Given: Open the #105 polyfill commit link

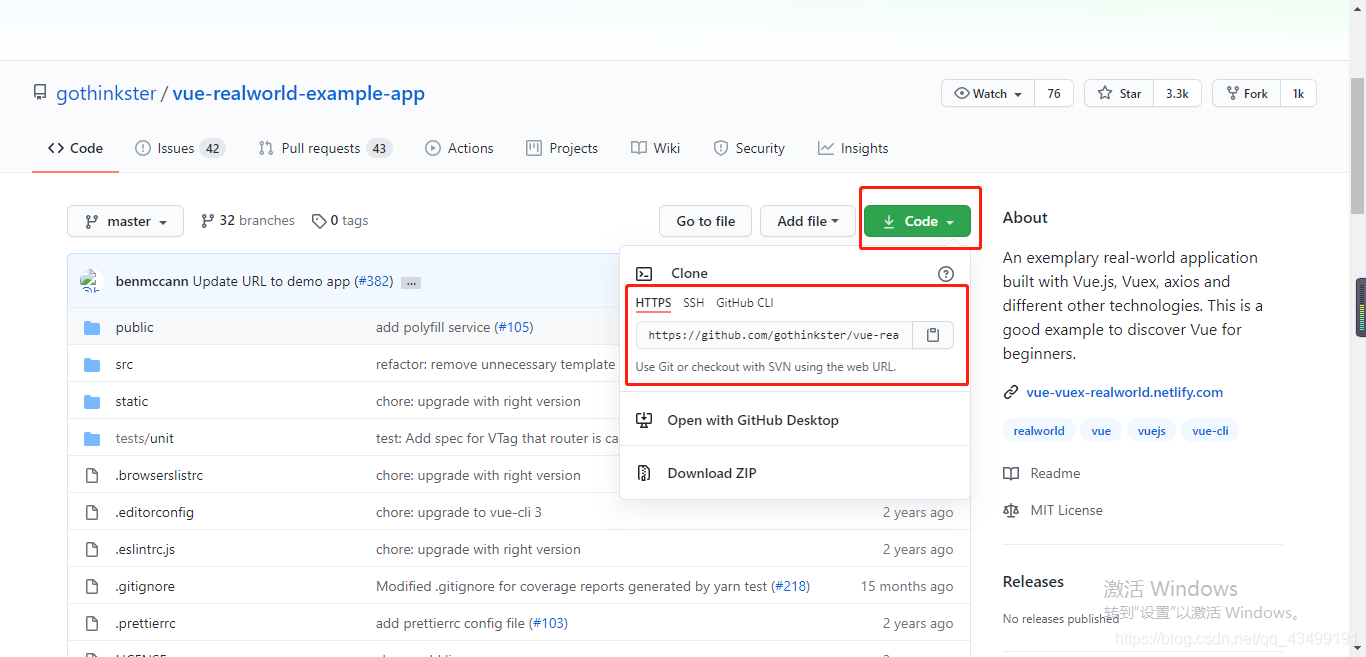Looking at the screenshot, I should 514,327.
